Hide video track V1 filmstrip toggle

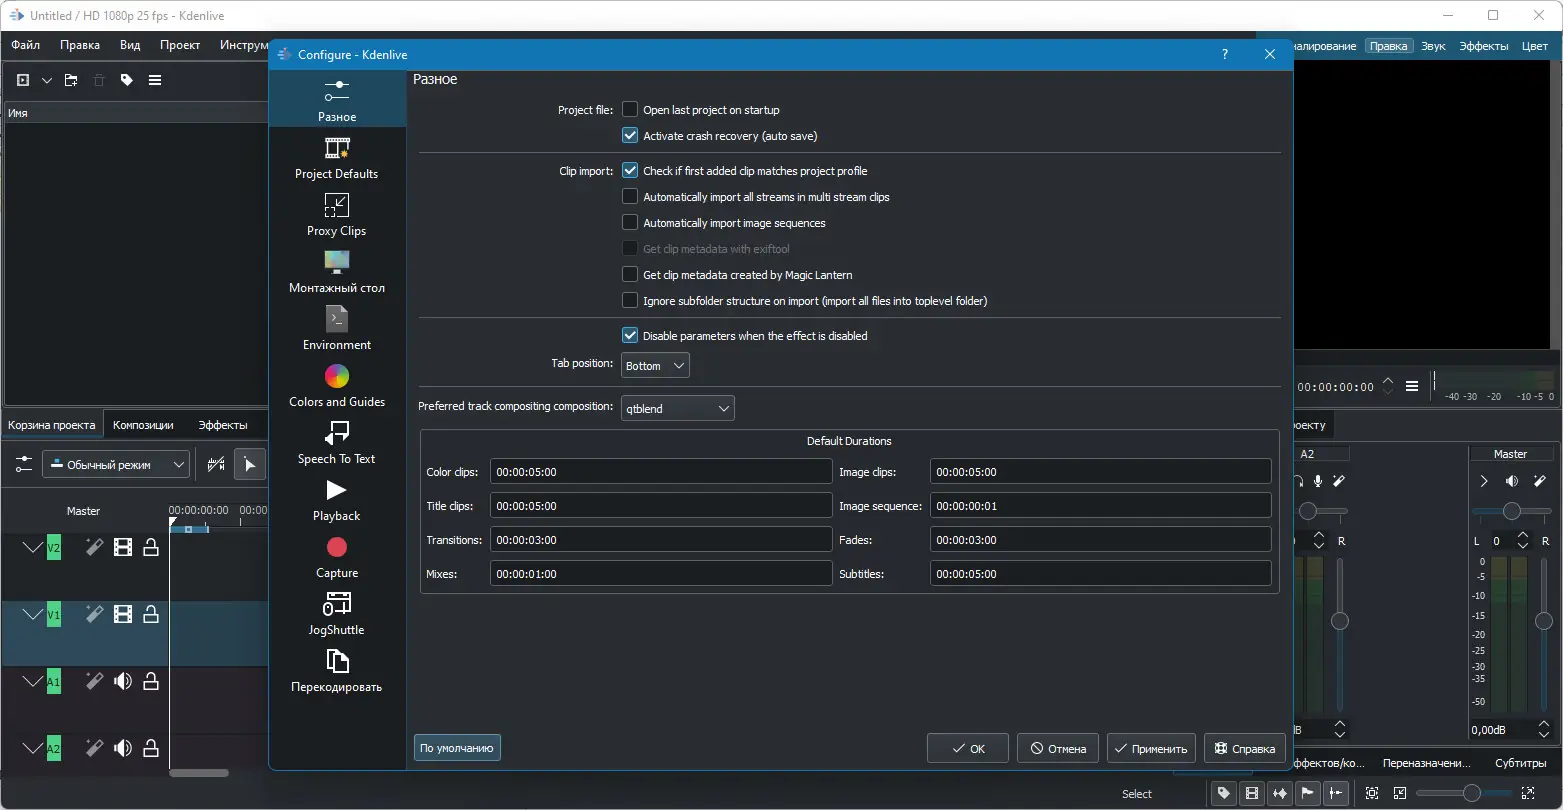(123, 614)
